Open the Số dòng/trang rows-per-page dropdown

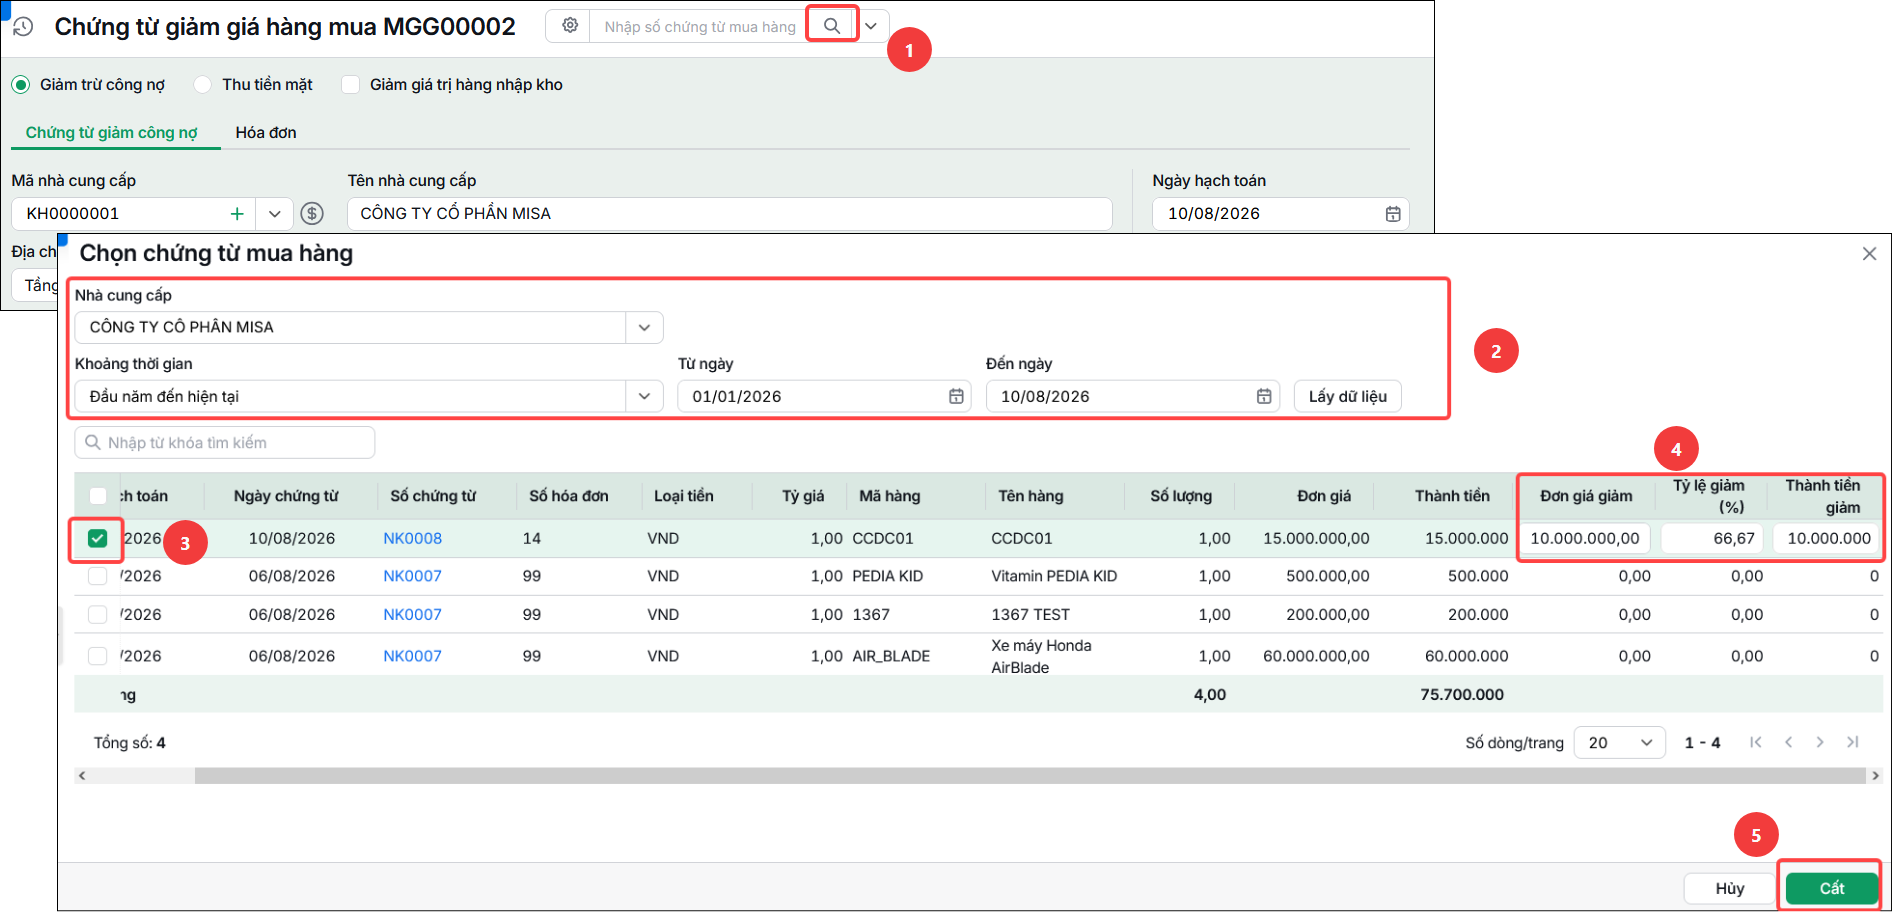point(1620,743)
